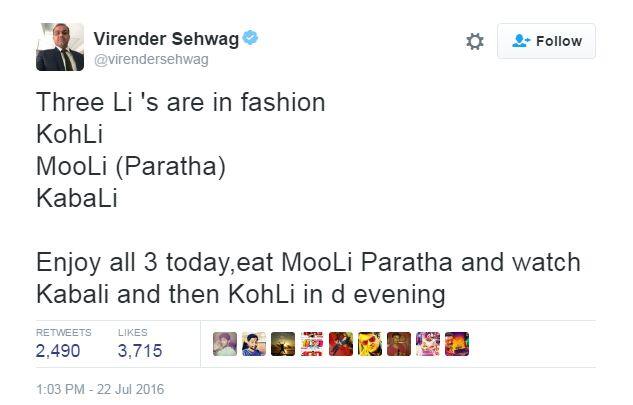Click the seventh liker avatar in the row

(399, 345)
